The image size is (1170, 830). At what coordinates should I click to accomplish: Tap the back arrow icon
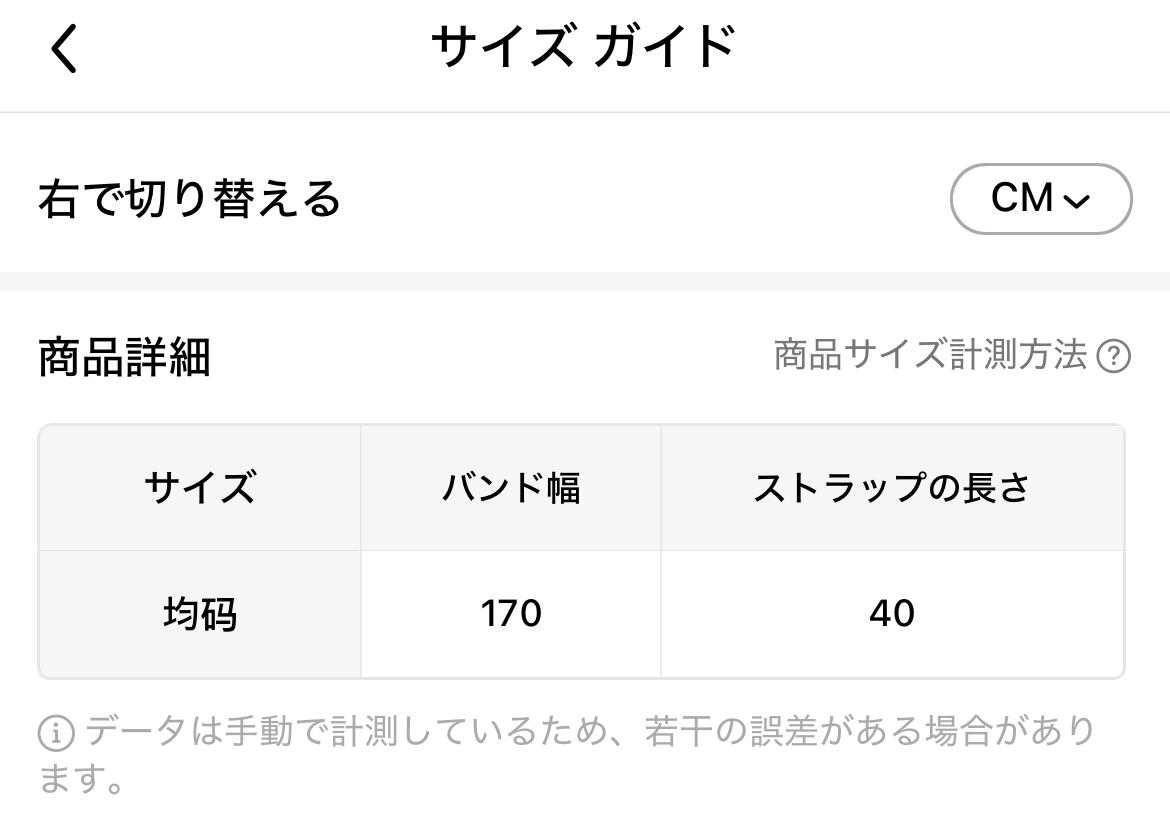pos(64,49)
